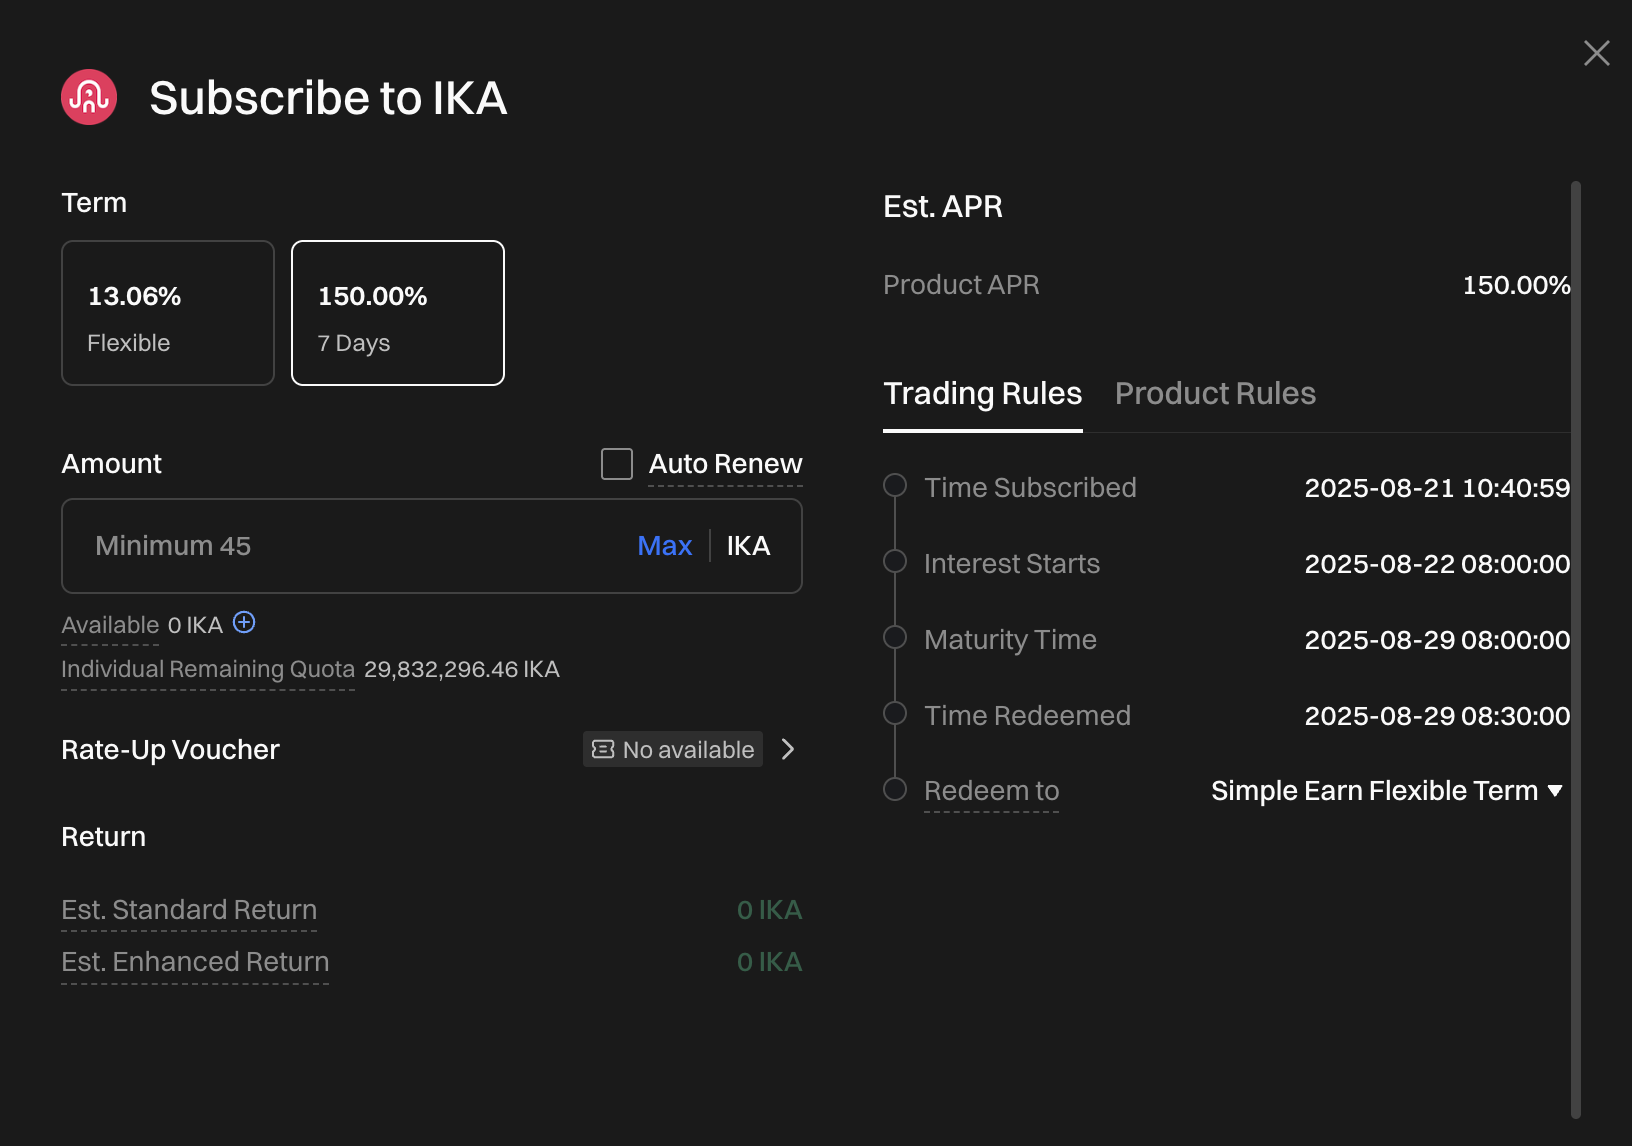Click the 2025-08-29 08:30:00 timestamp

coord(1437,716)
